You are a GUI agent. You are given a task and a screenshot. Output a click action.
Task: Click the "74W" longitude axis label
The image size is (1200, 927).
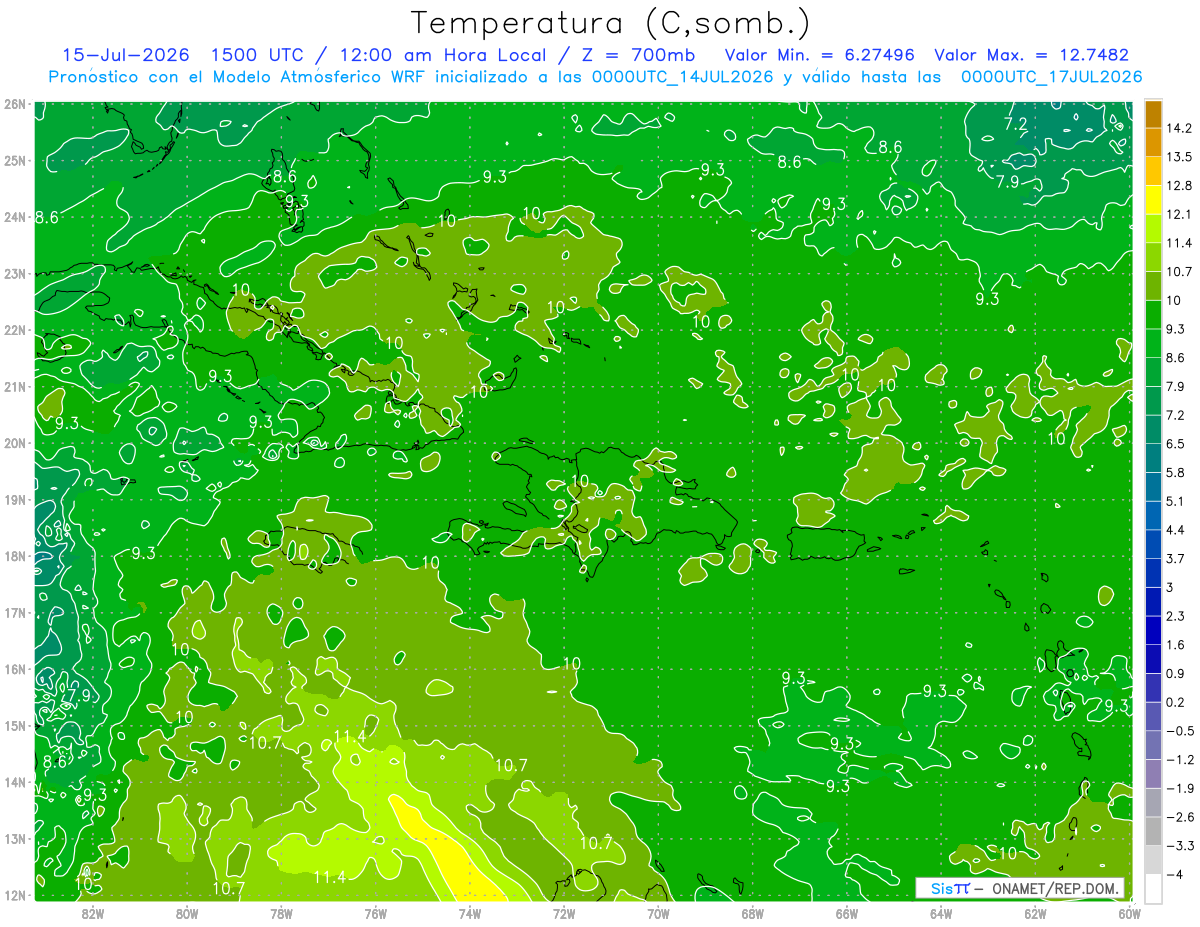470,912
